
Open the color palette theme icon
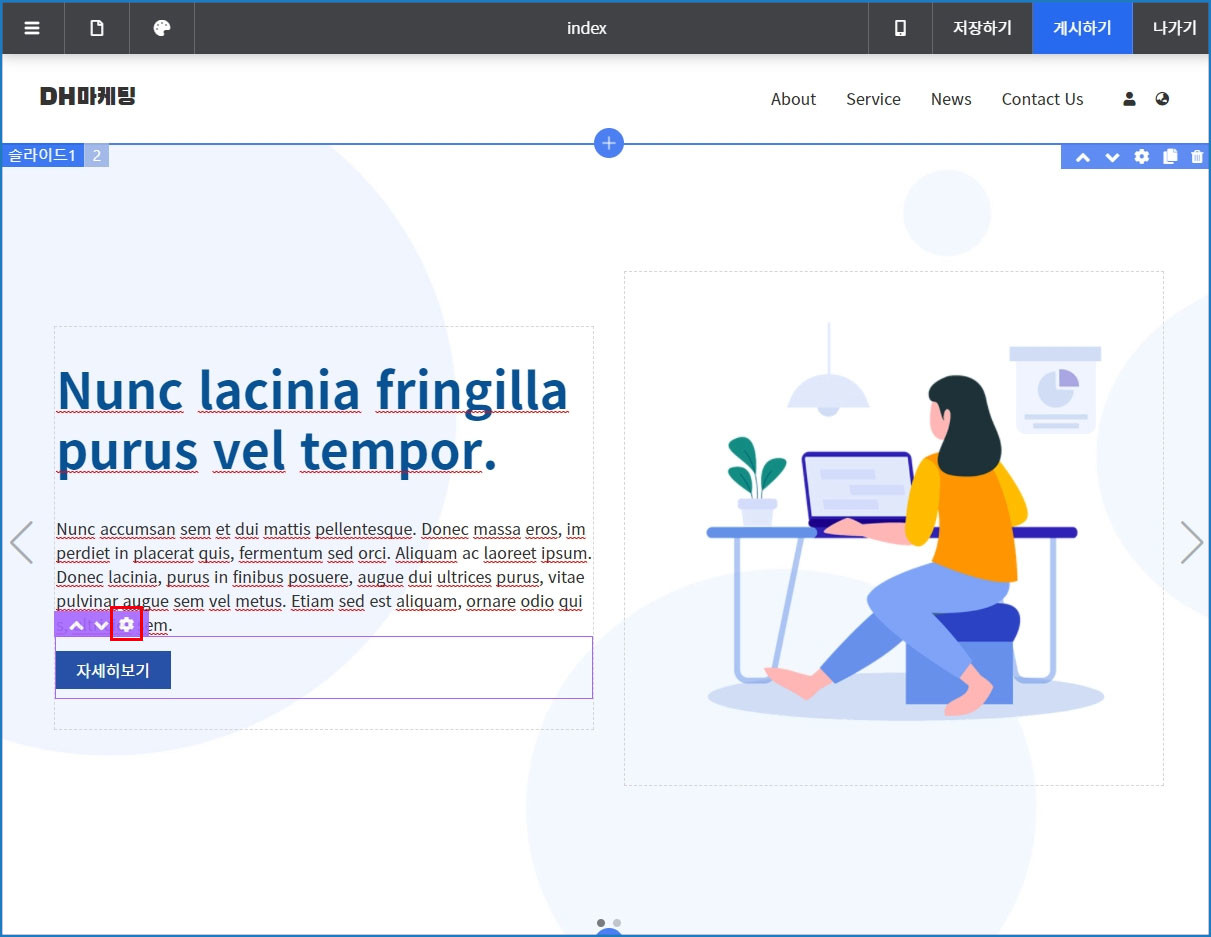coord(162,28)
